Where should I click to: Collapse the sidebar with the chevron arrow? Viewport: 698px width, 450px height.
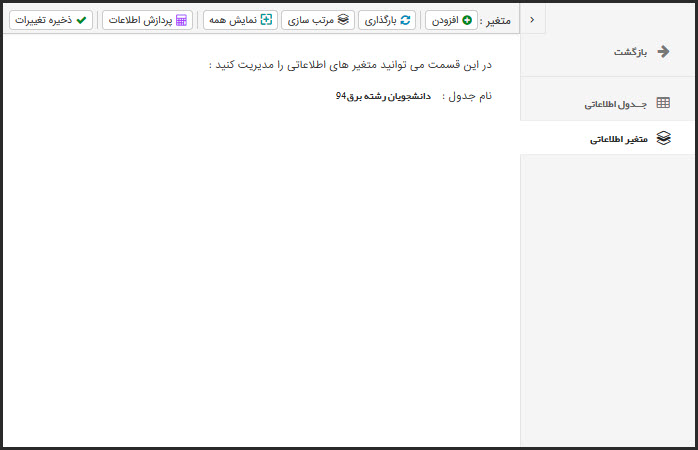point(530,19)
